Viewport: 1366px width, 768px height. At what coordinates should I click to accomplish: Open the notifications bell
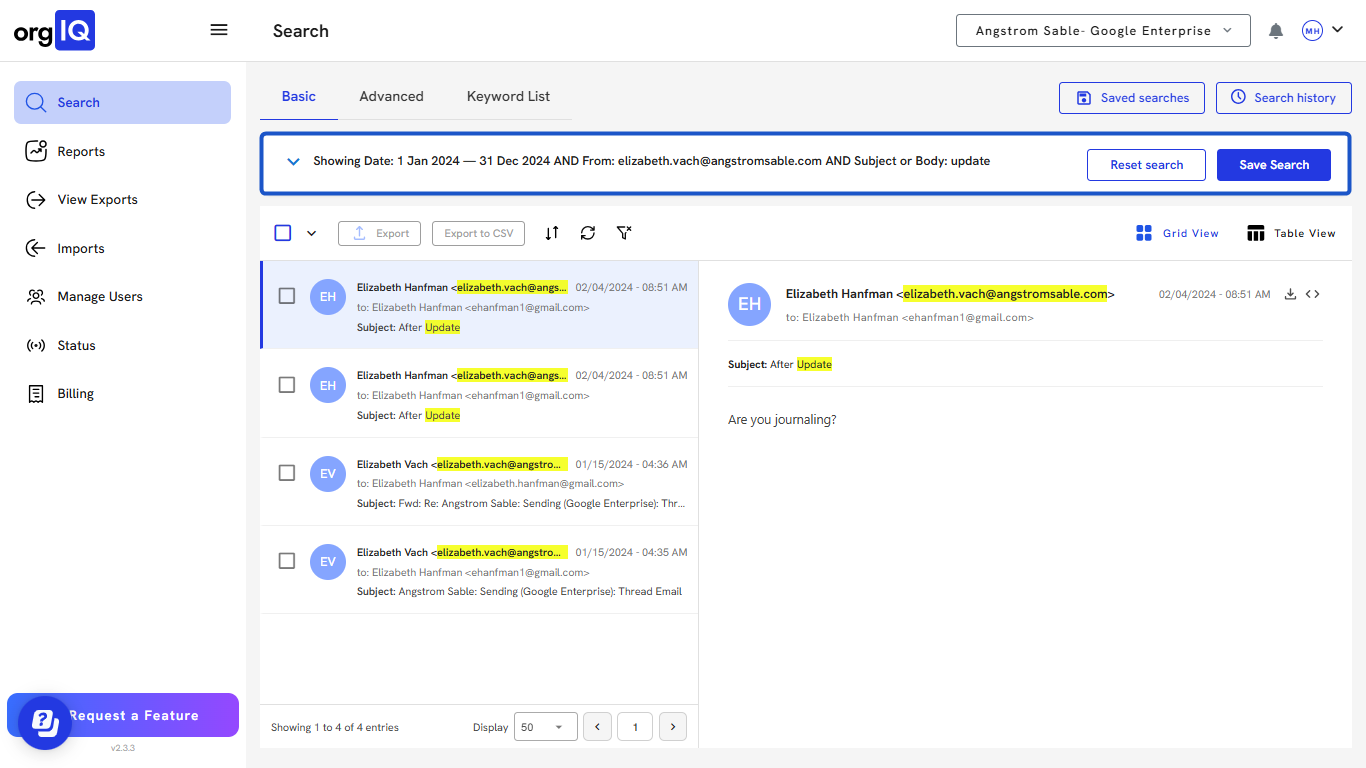(1275, 31)
